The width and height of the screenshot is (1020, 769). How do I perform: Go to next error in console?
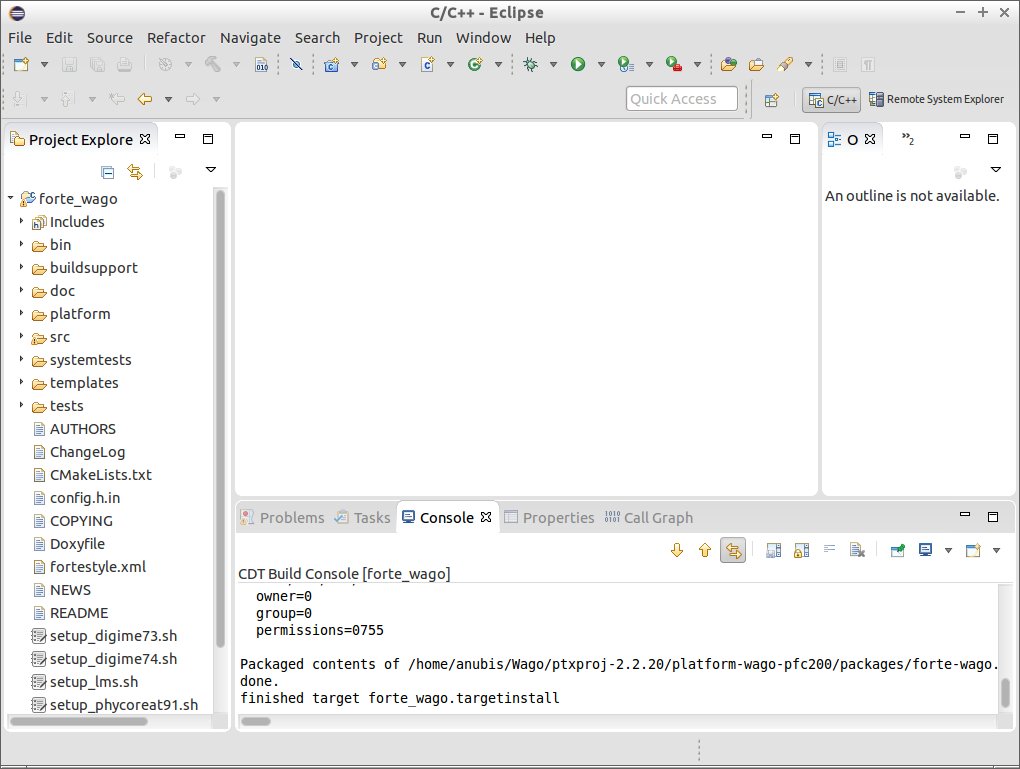pyautogui.click(x=677, y=550)
